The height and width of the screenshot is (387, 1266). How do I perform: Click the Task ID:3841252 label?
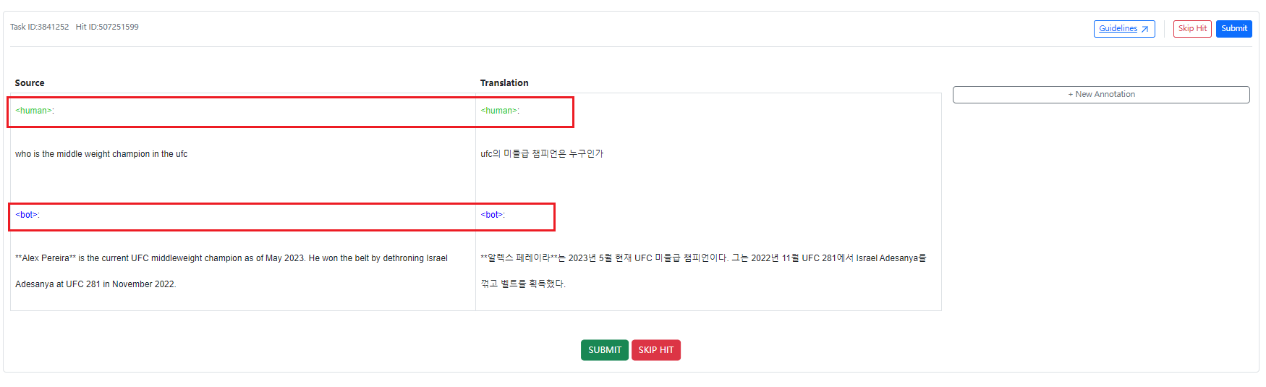[x=39, y=27]
